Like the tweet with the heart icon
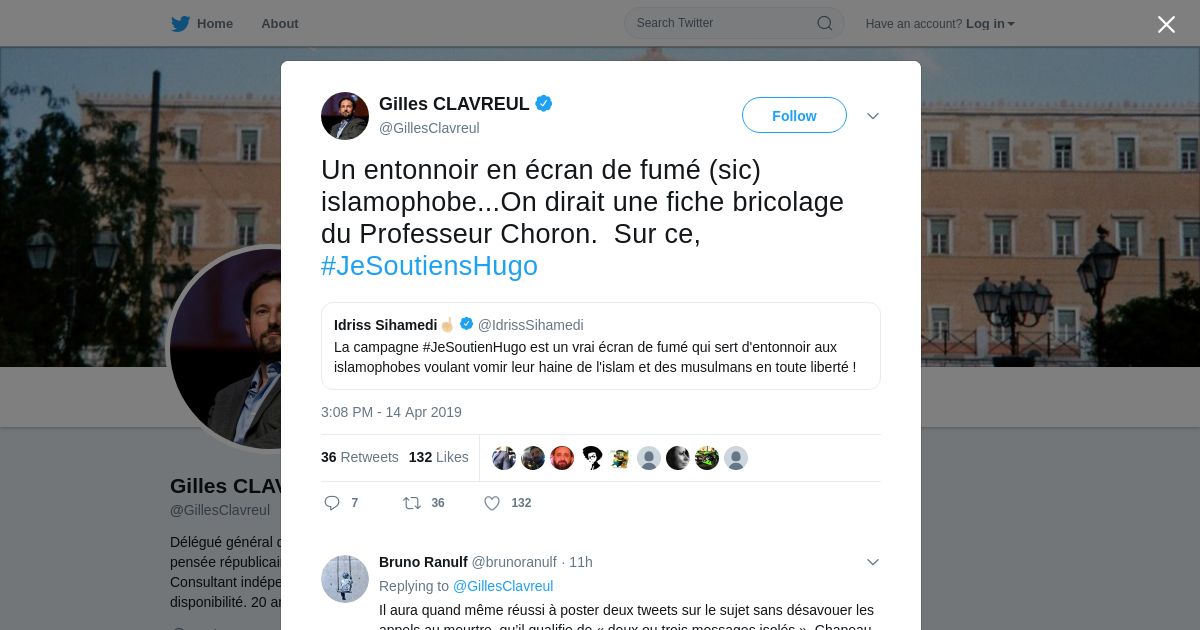This screenshot has width=1200, height=630. point(492,503)
